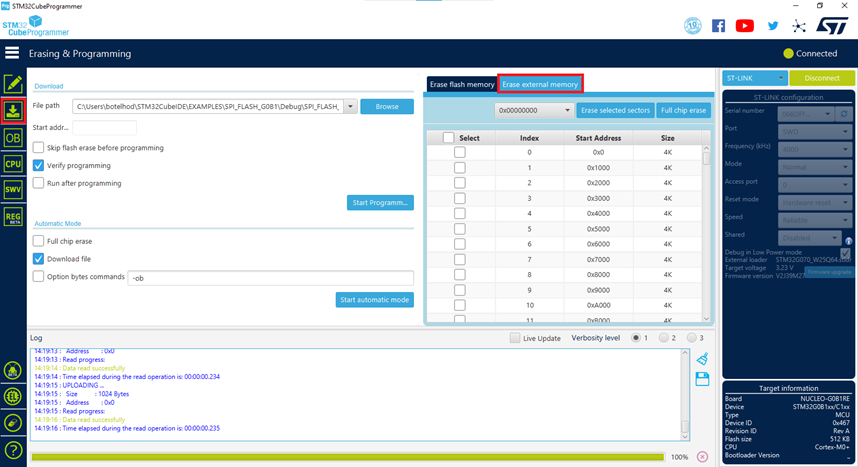858x467 pixels.
Task: Enable Full chip erase checkbox
Action: click(x=38, y=241)
